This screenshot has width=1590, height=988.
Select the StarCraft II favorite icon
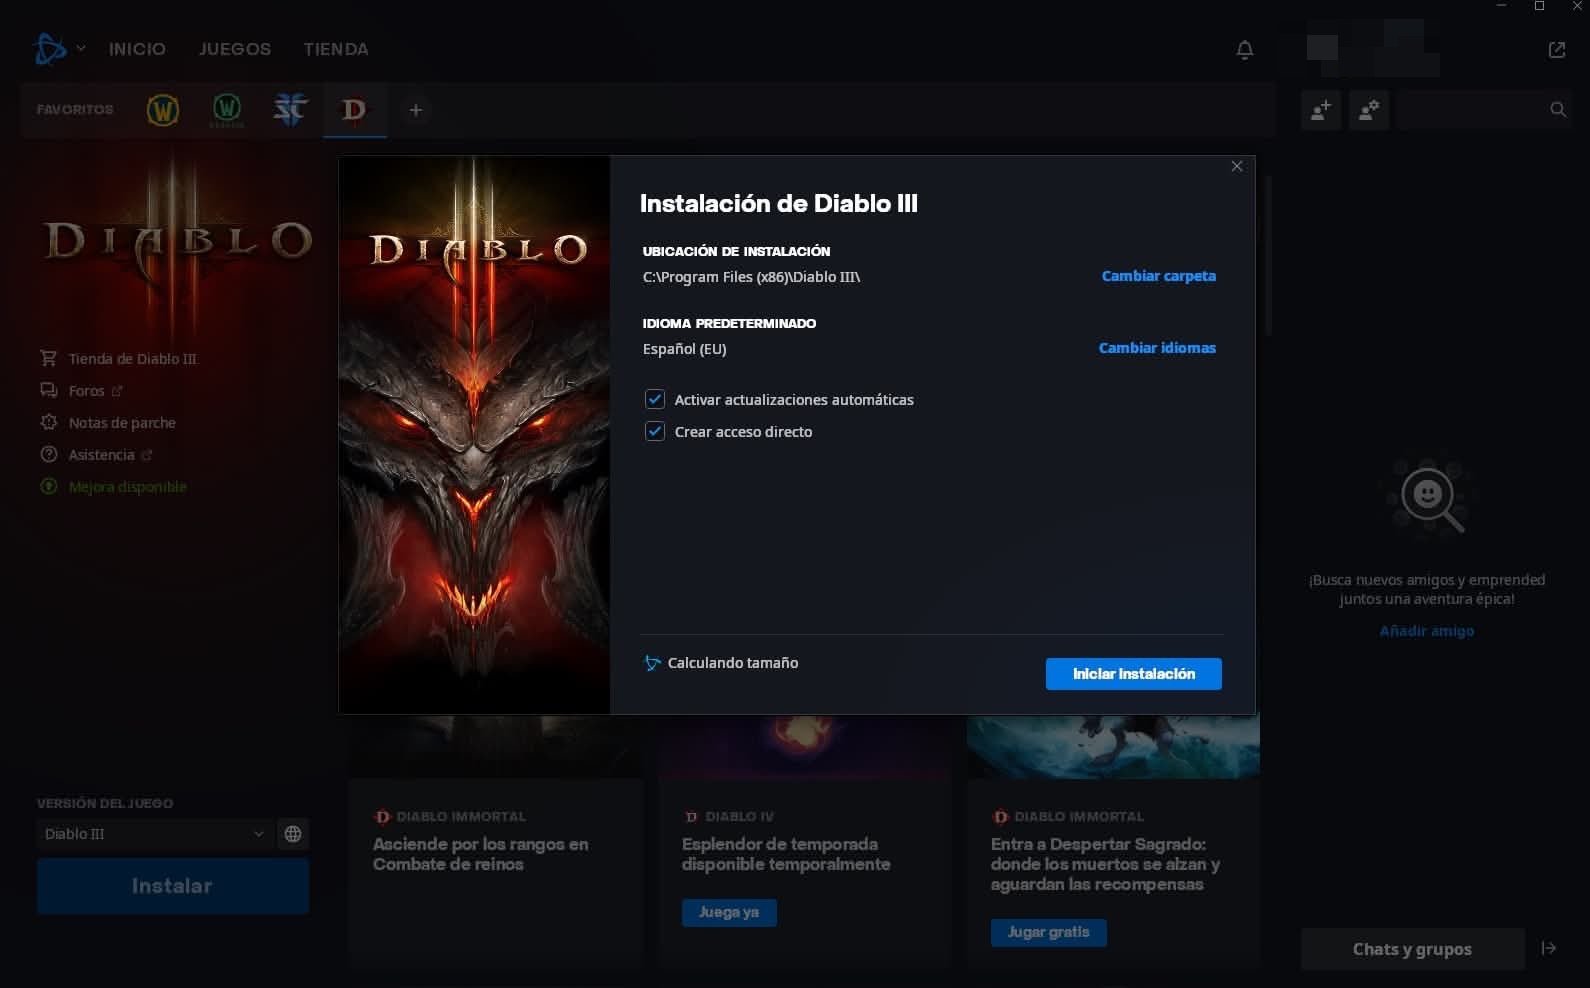(x=290, y=110)
